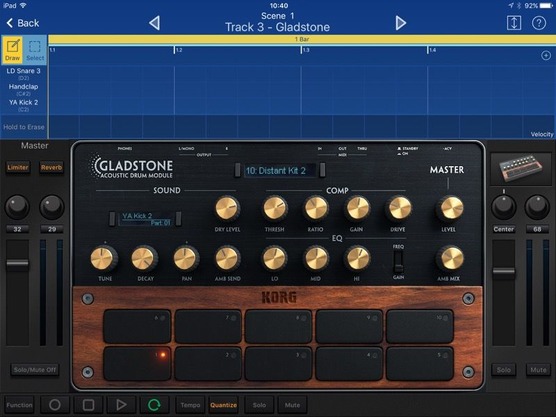
Task: Hit drum pad 4
Action: pos(349,364)
